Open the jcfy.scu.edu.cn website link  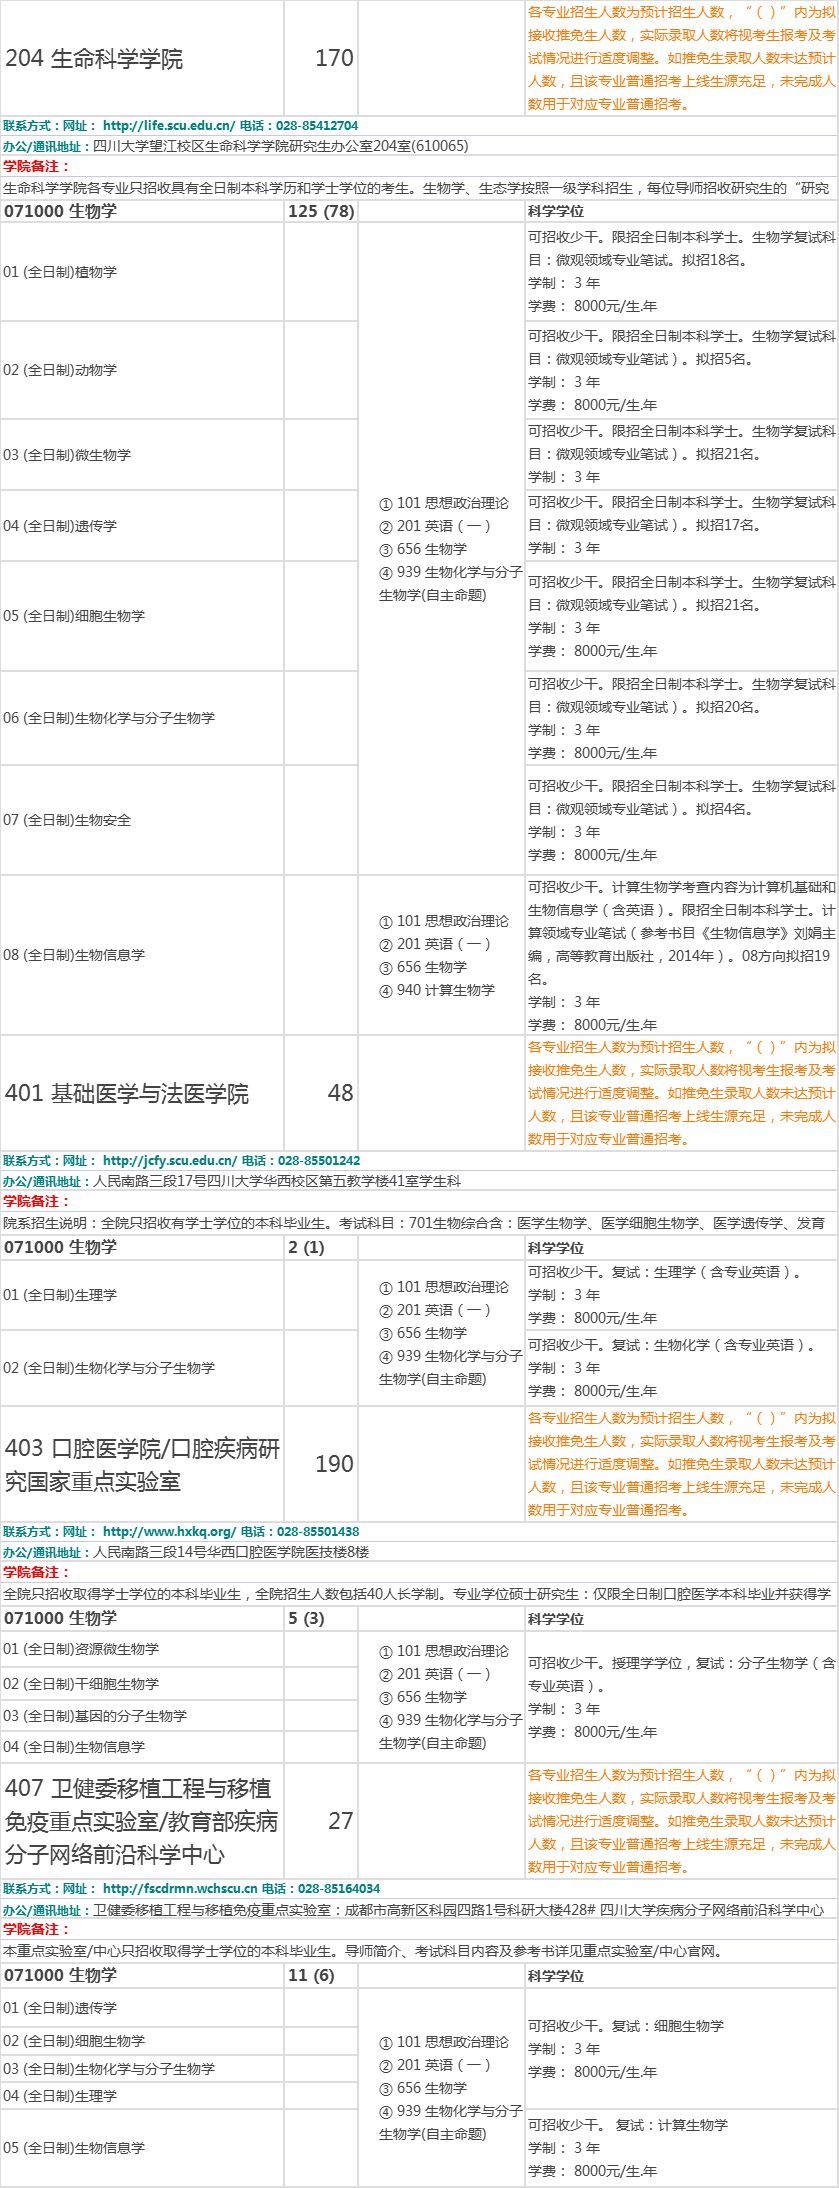pos(169,1161)
